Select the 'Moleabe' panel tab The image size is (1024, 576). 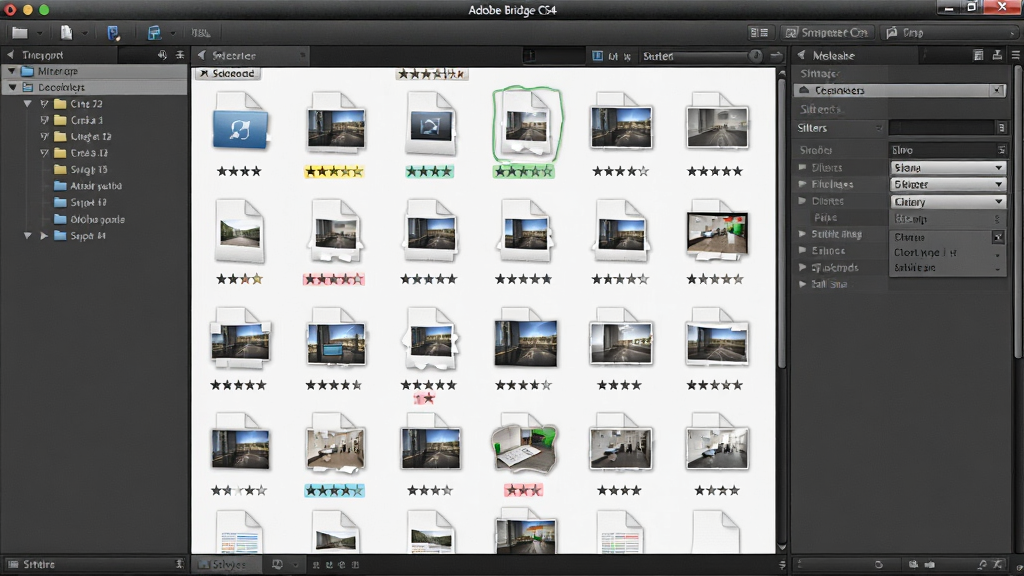(x=833, y=56)
